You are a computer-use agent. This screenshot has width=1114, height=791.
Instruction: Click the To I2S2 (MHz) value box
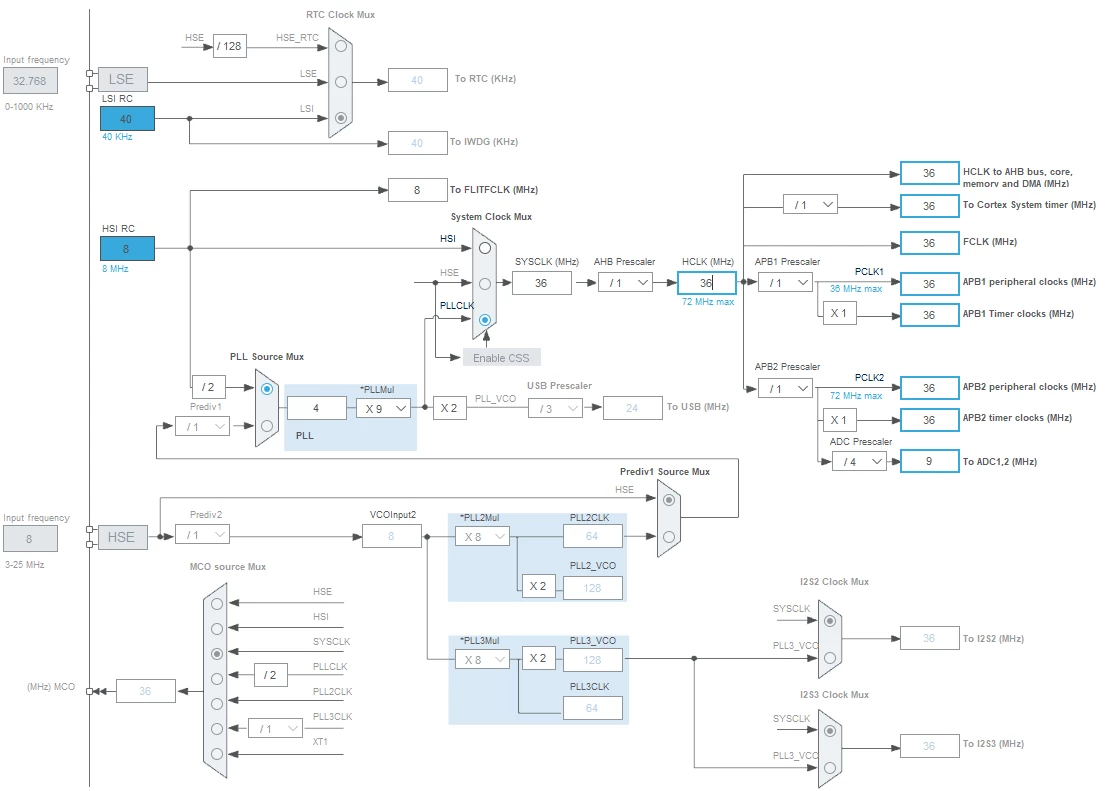click(929, 638)
